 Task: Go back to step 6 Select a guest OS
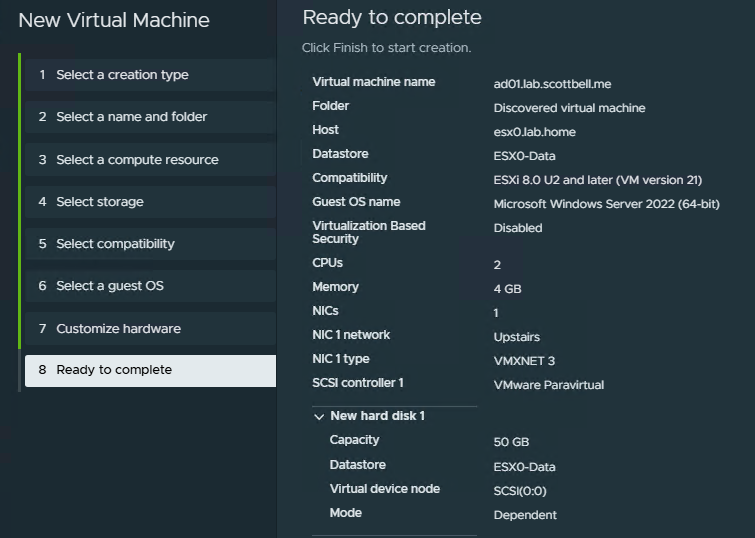point(110,286)
